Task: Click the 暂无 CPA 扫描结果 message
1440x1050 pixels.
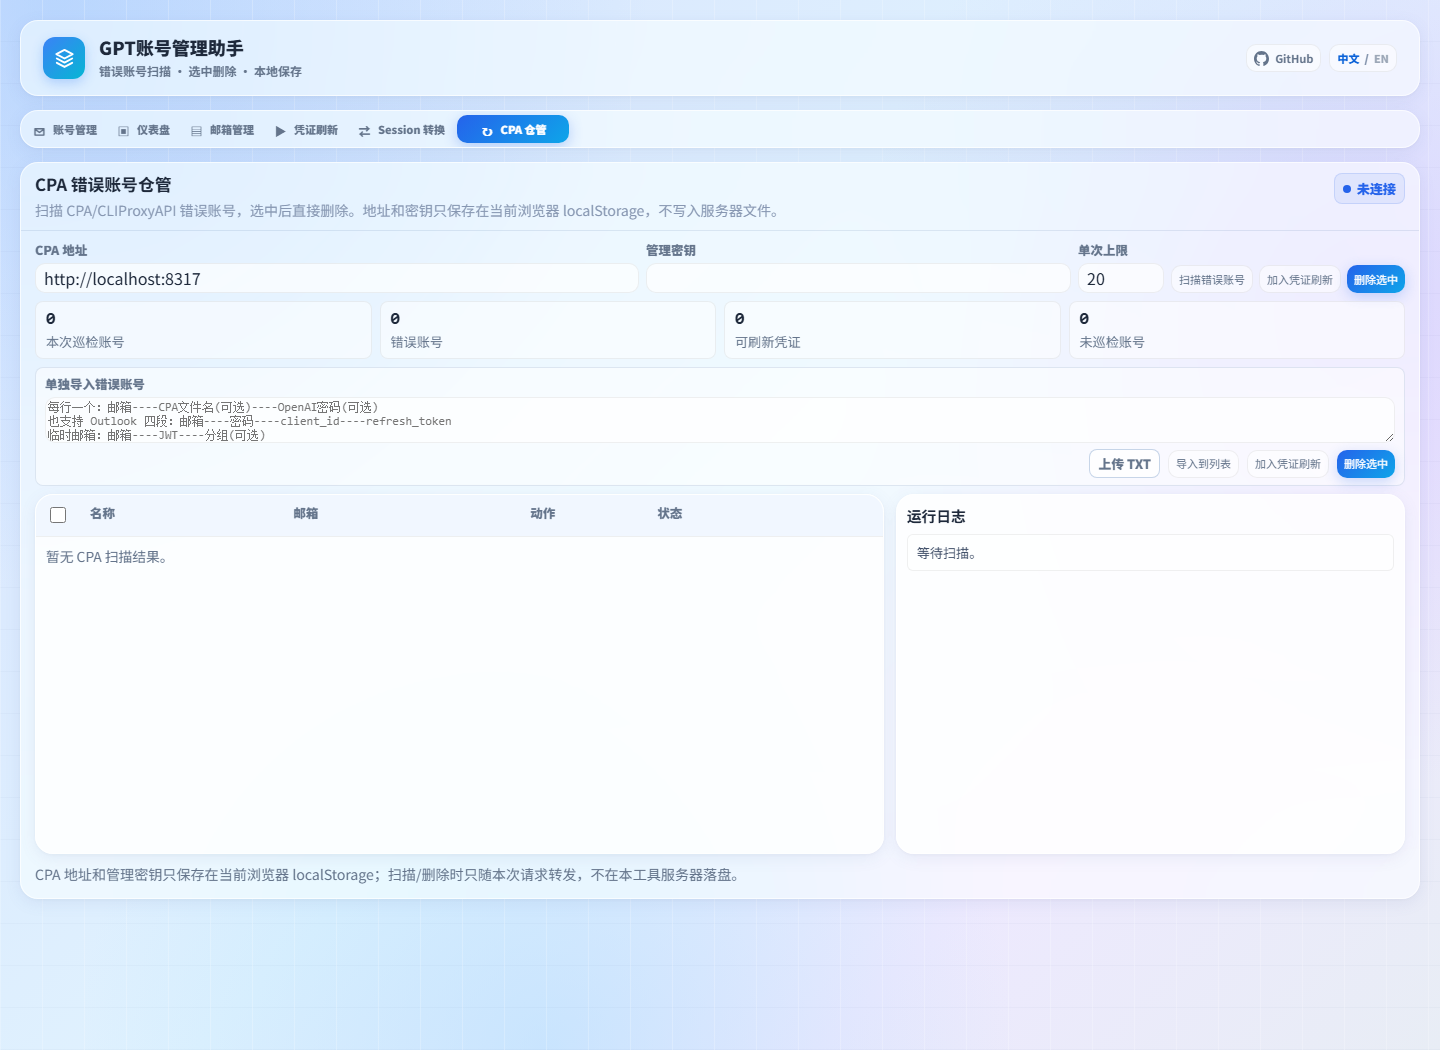Action: (109, 557)
